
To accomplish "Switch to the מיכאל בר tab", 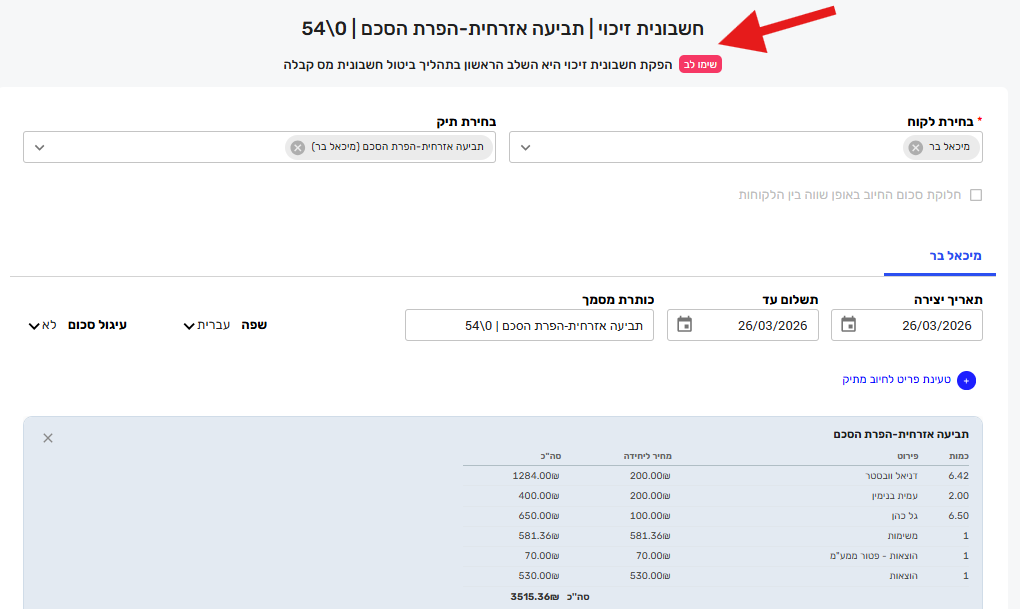I will click(939, 256).
